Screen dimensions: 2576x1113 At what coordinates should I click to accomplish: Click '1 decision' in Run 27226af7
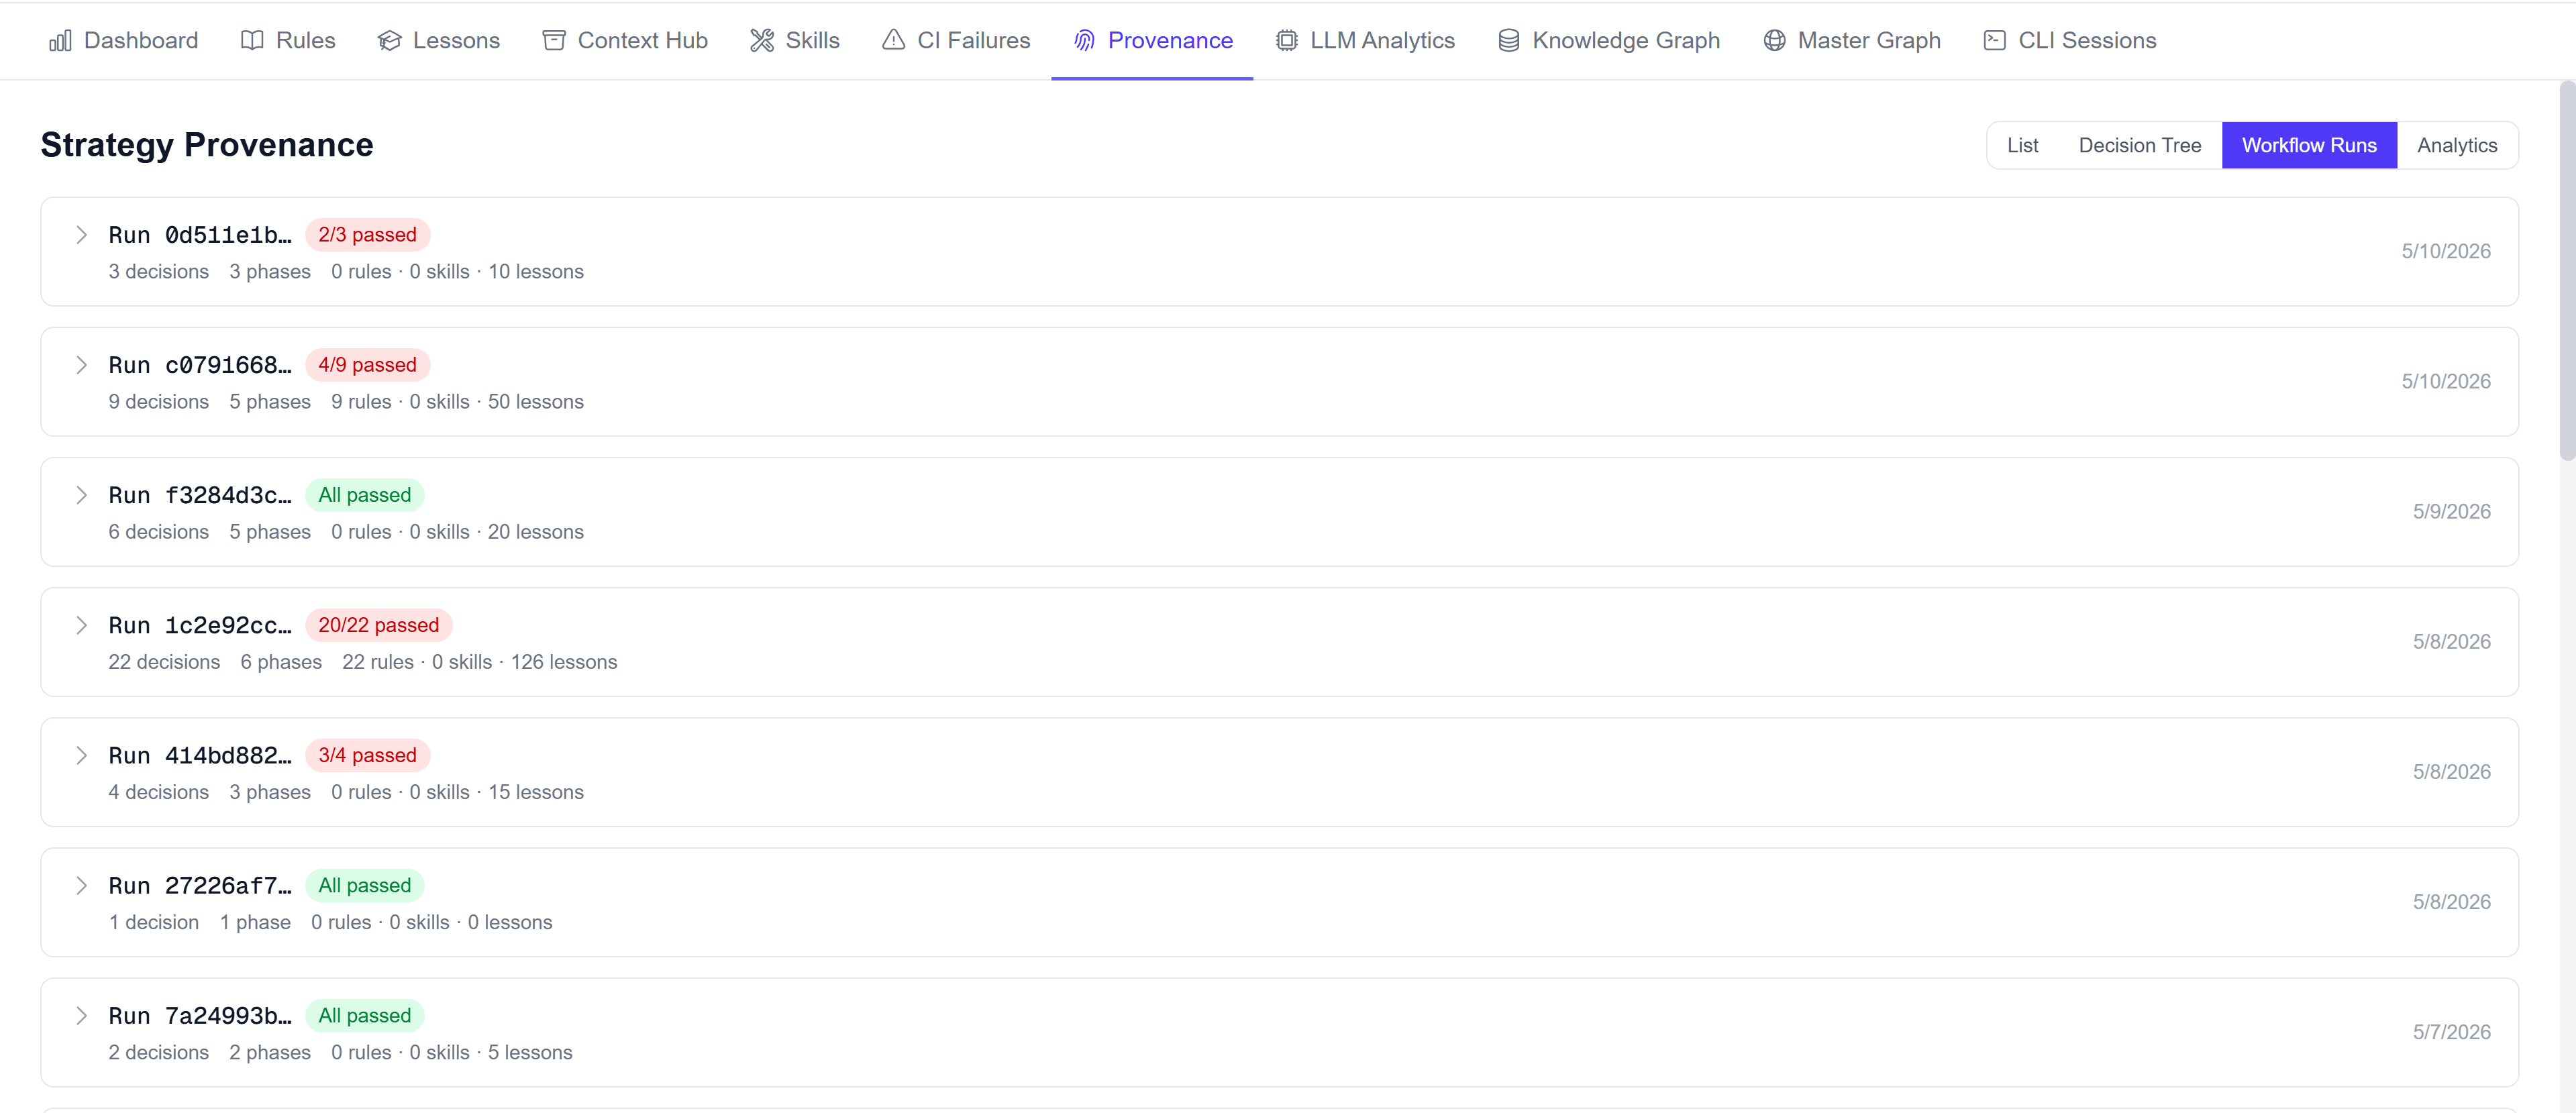point(154,922)
